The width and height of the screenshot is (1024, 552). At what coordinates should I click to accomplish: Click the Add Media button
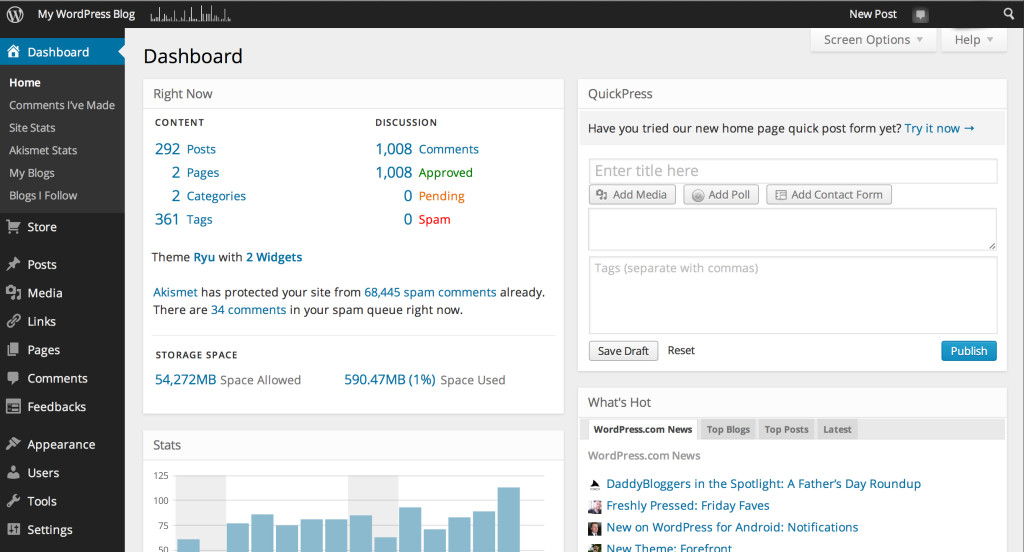click(632, 195)
